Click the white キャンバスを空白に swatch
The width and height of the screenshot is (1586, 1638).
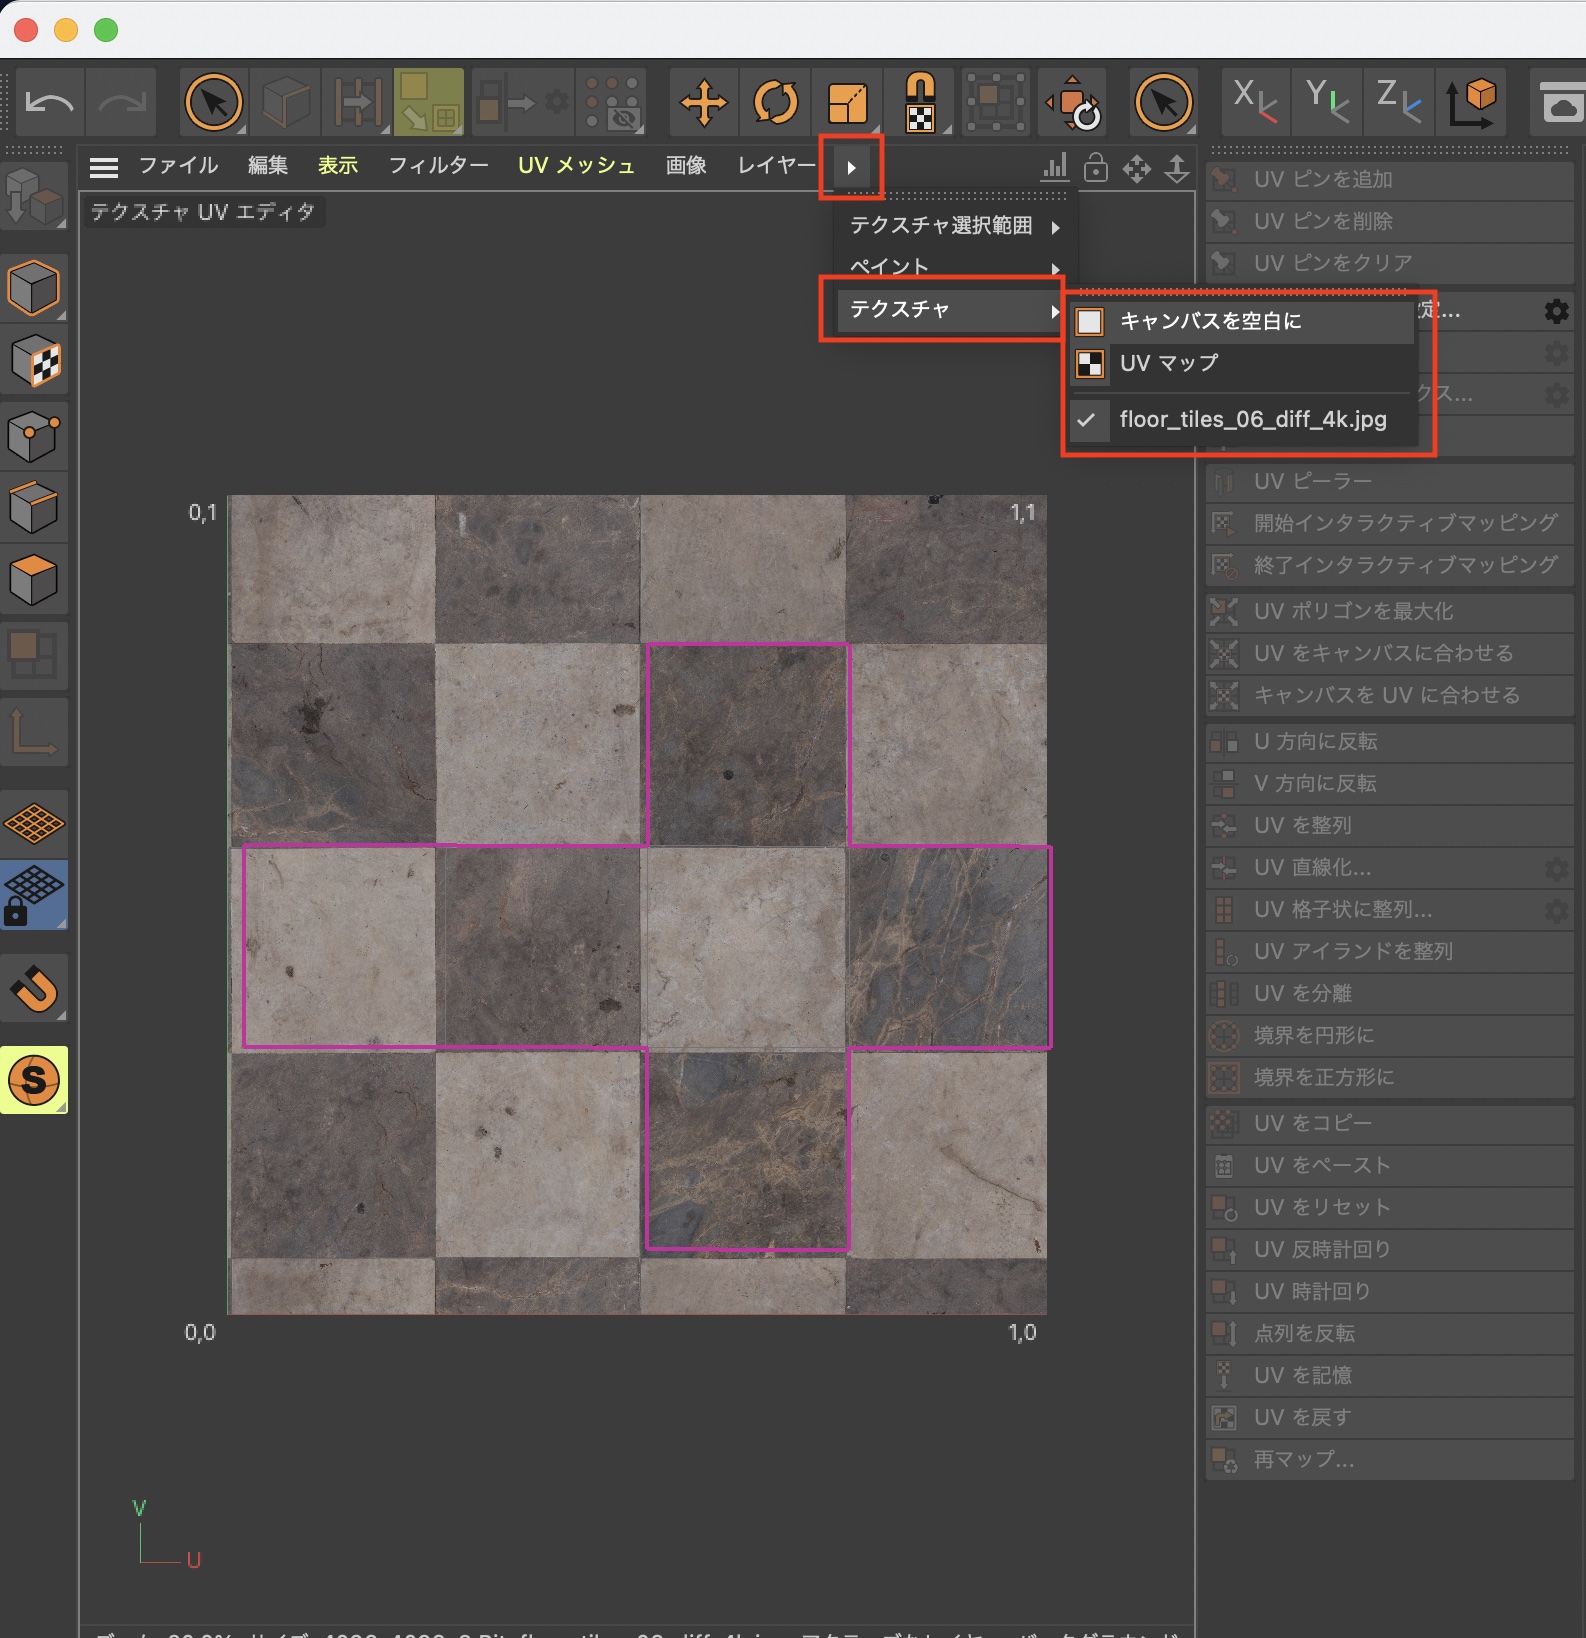point(1089,321)
